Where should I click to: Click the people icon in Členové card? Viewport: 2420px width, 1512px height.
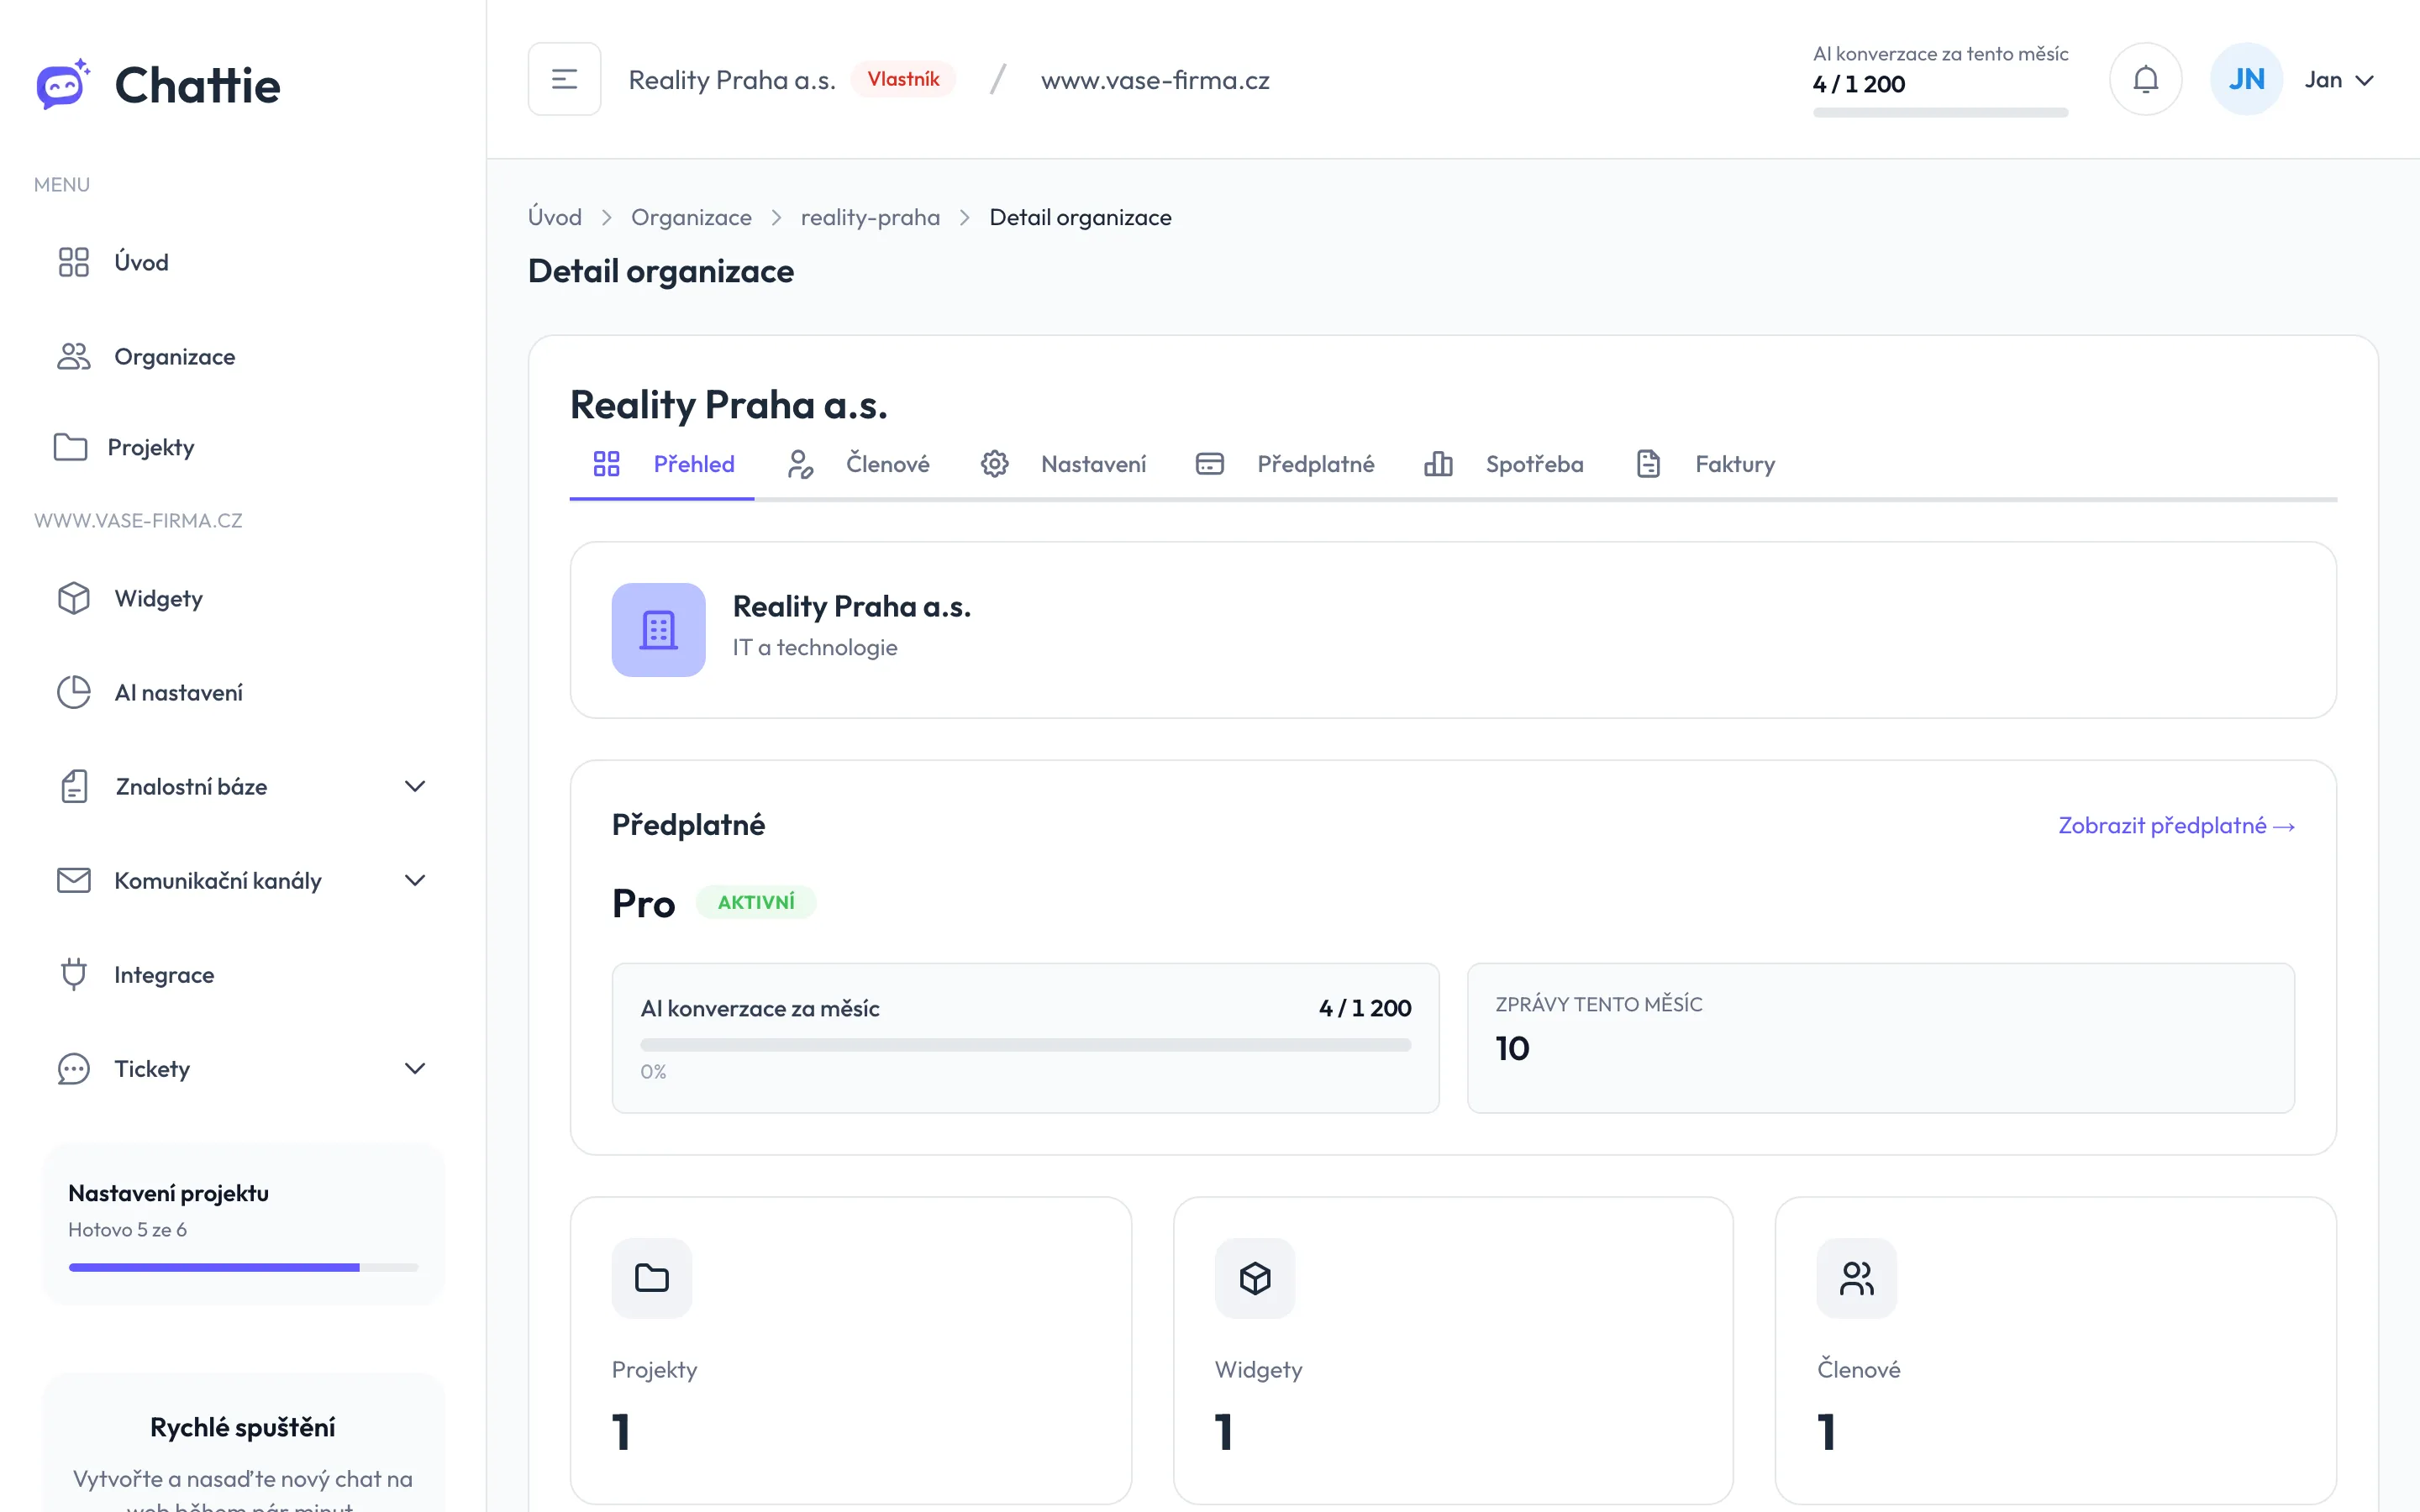point(1857,1278)
